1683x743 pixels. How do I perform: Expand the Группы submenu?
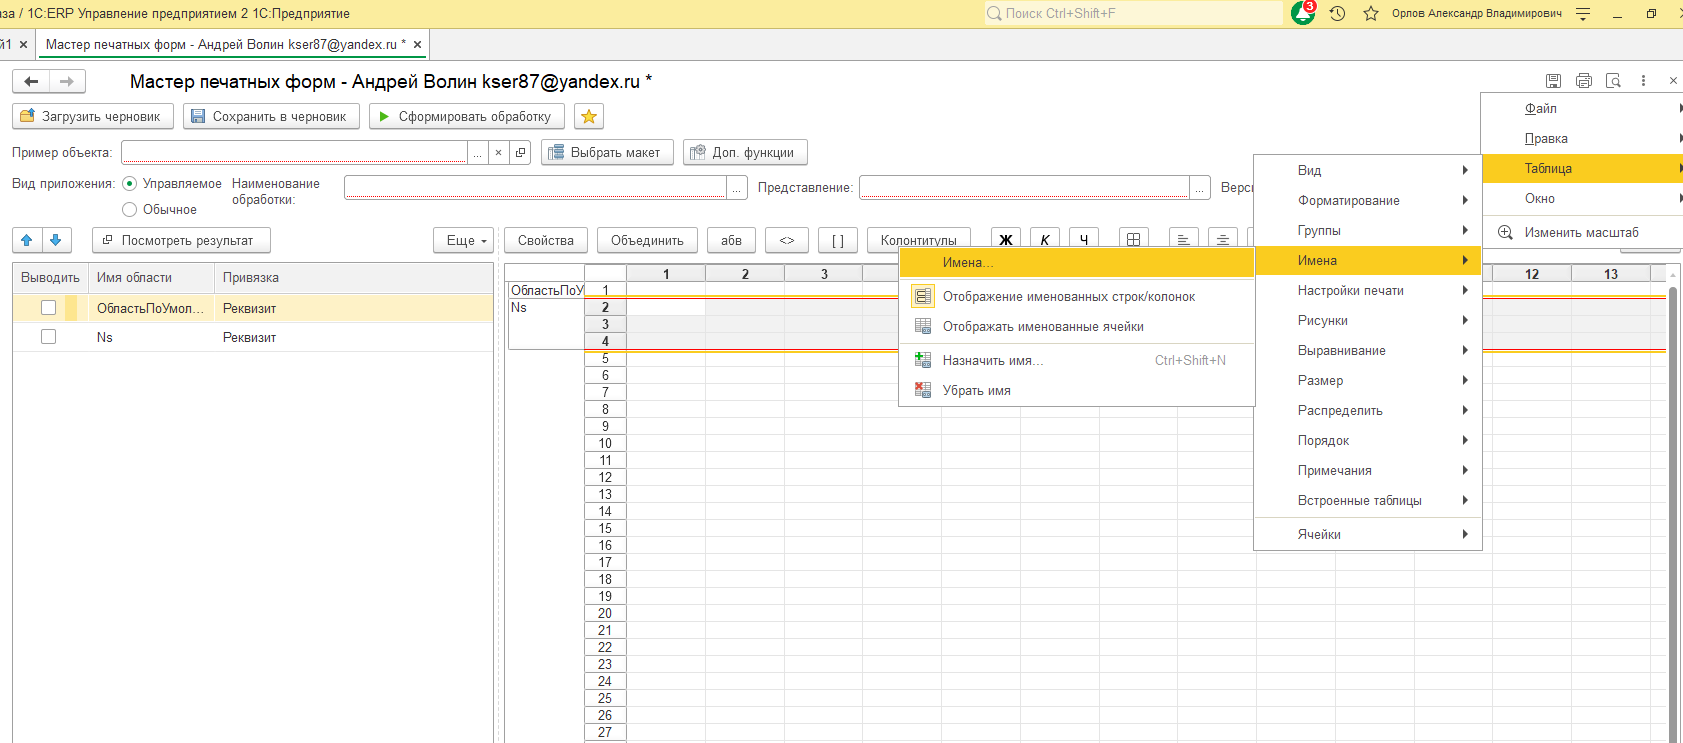(x=1367, y=230)
